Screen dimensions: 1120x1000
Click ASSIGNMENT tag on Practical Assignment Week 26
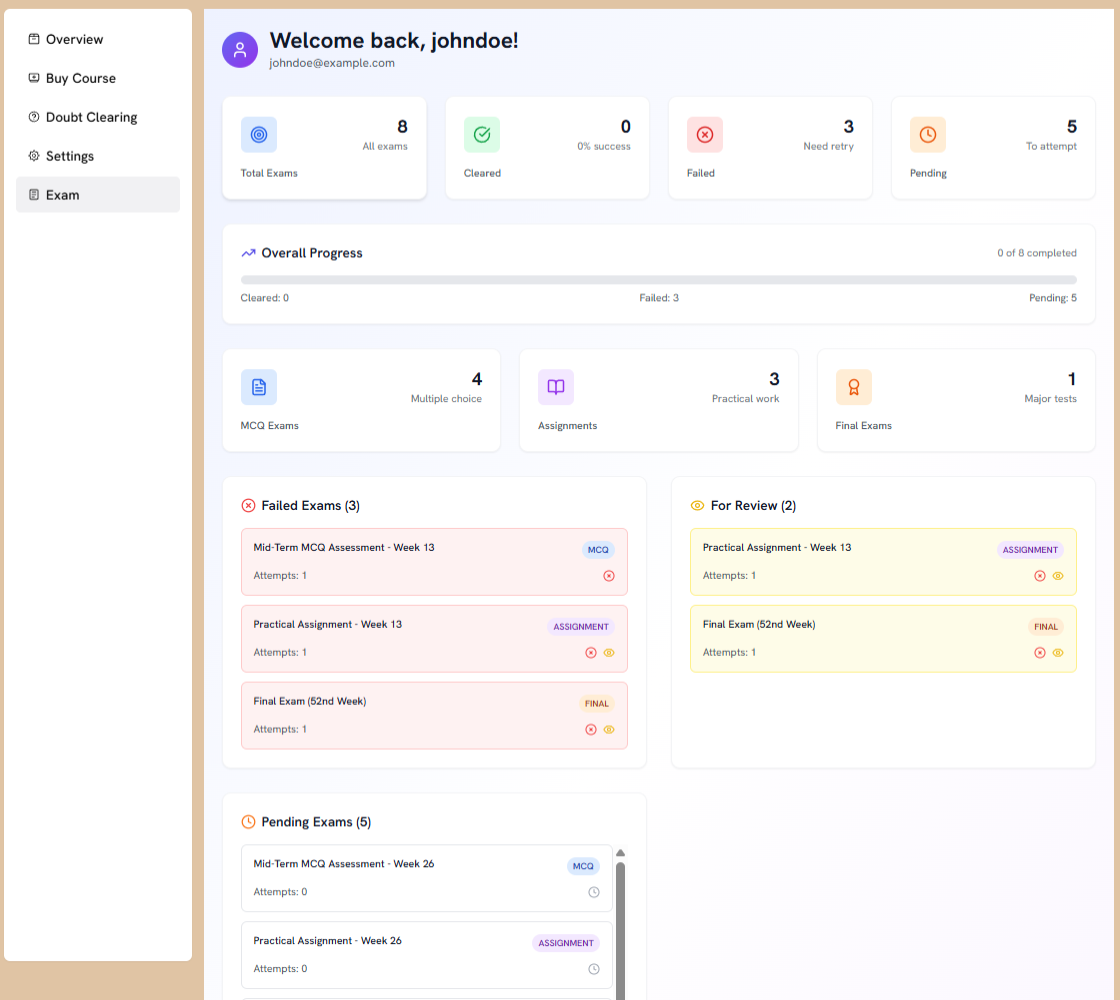click(x=566, y=943)
